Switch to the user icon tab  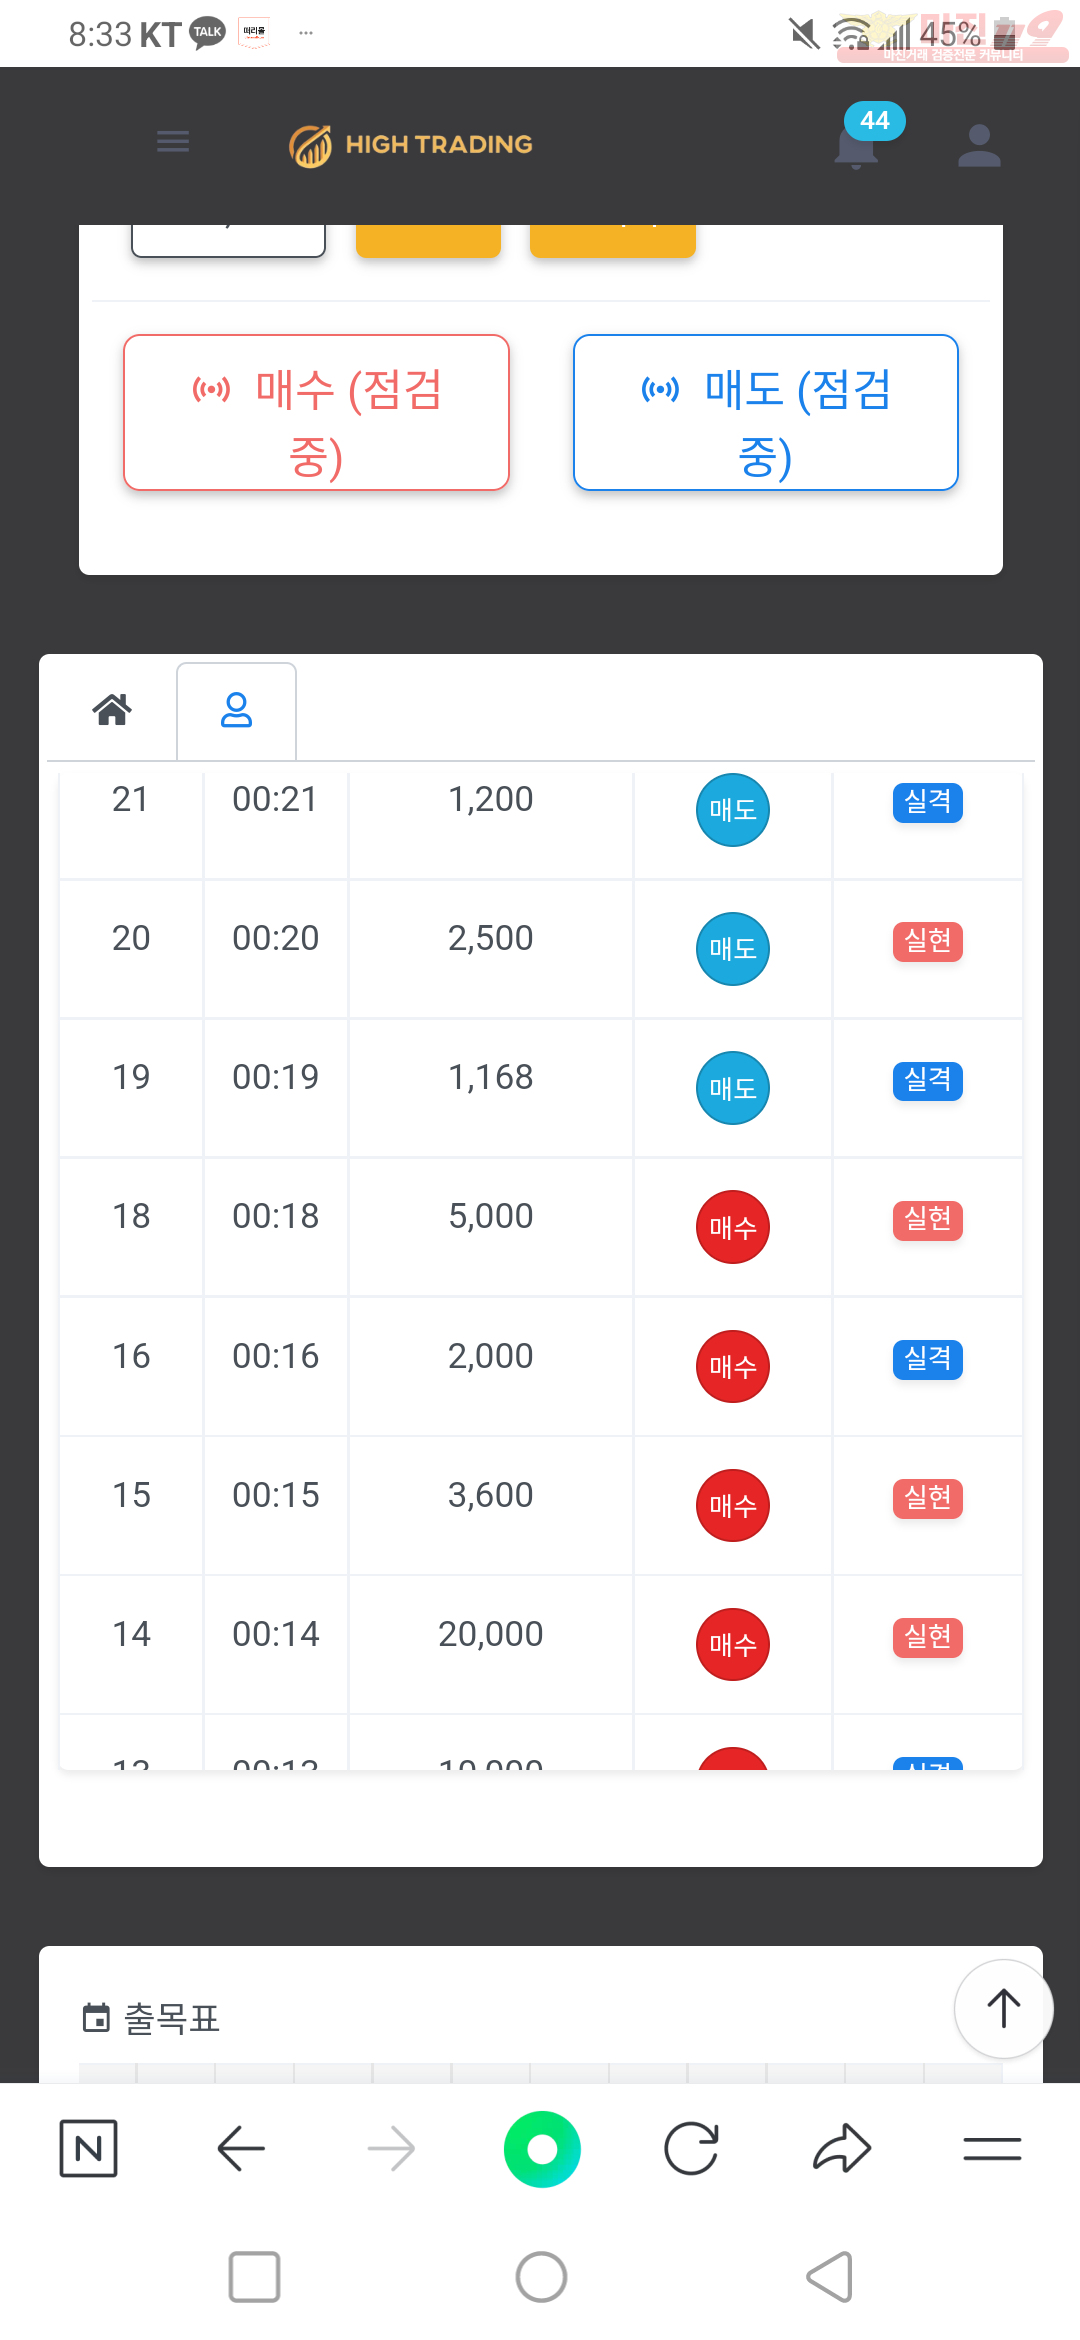point(236,710)
